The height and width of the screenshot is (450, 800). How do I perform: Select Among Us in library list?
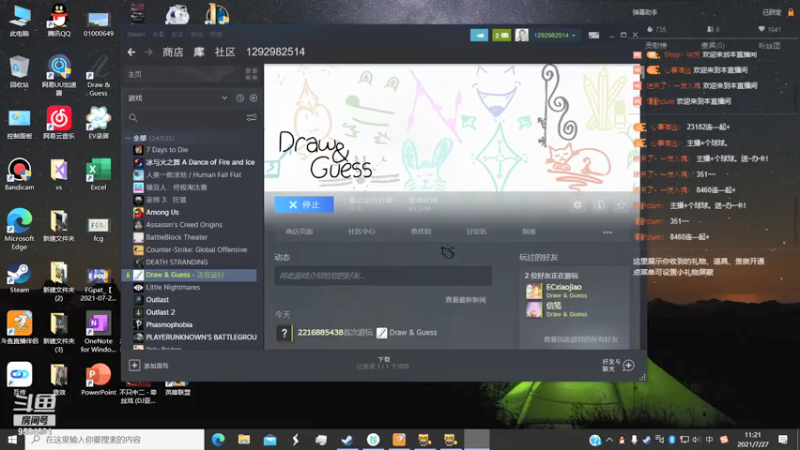(x=162, y=212)
